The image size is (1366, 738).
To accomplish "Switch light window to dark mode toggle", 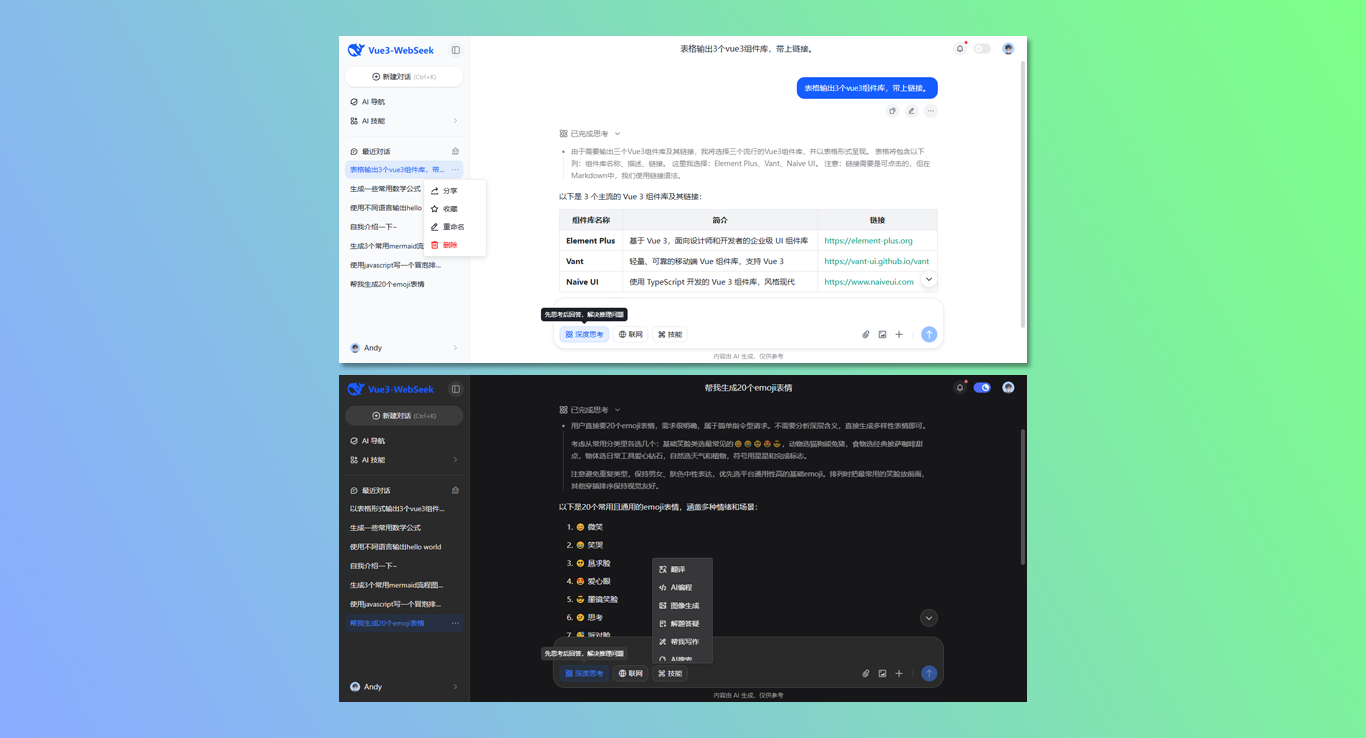I will [982, 48].
